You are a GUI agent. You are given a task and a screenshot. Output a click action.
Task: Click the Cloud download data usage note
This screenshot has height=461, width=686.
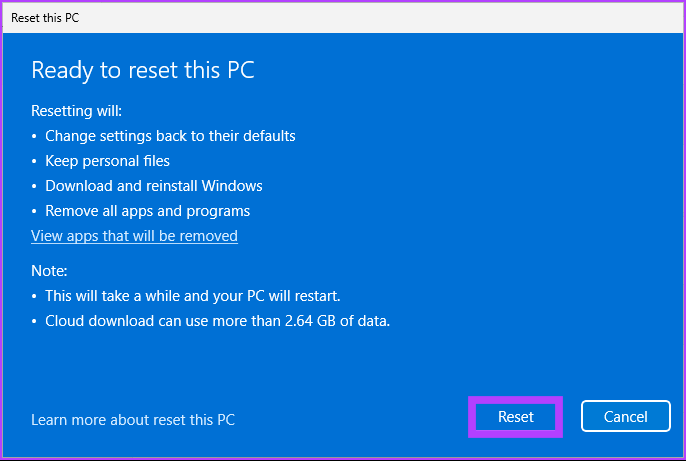(216, 321)
